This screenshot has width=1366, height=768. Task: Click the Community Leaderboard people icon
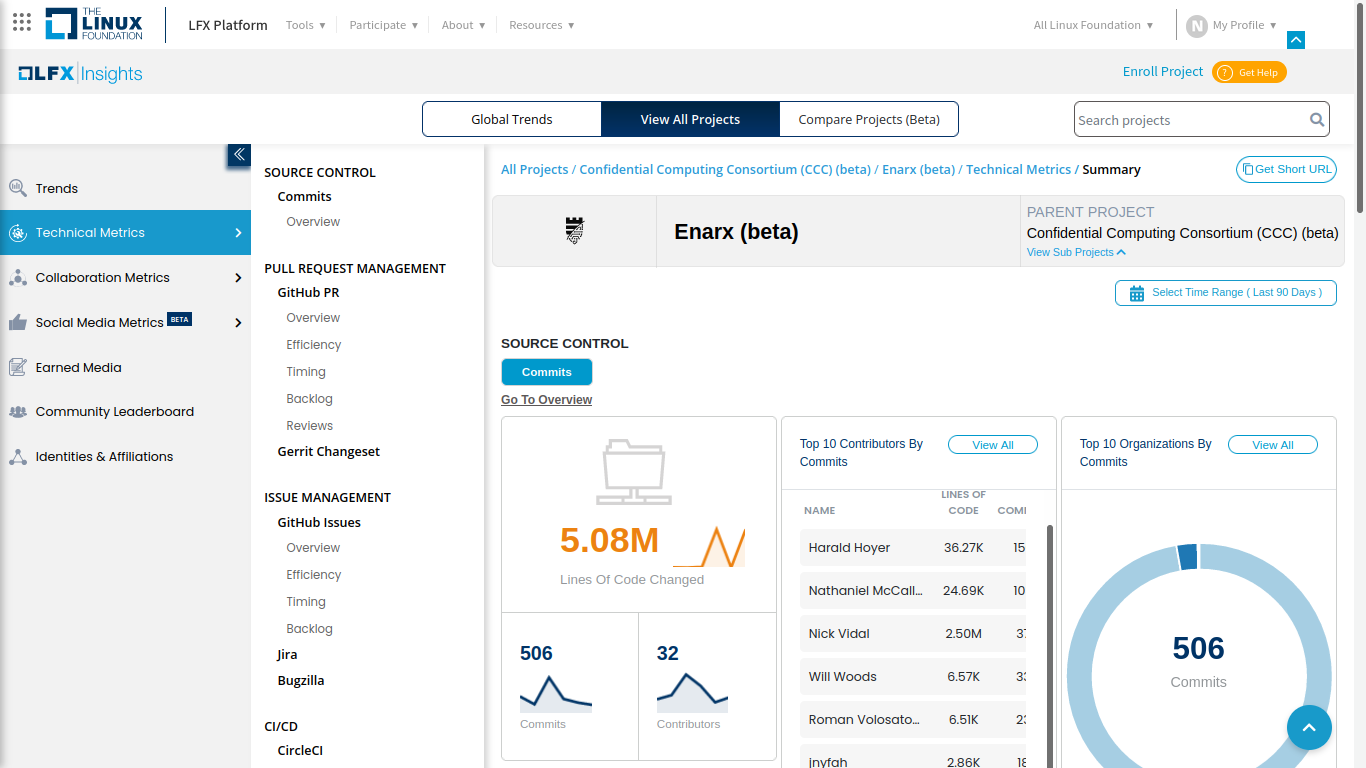pyautogui.click(x=17, y=411)
